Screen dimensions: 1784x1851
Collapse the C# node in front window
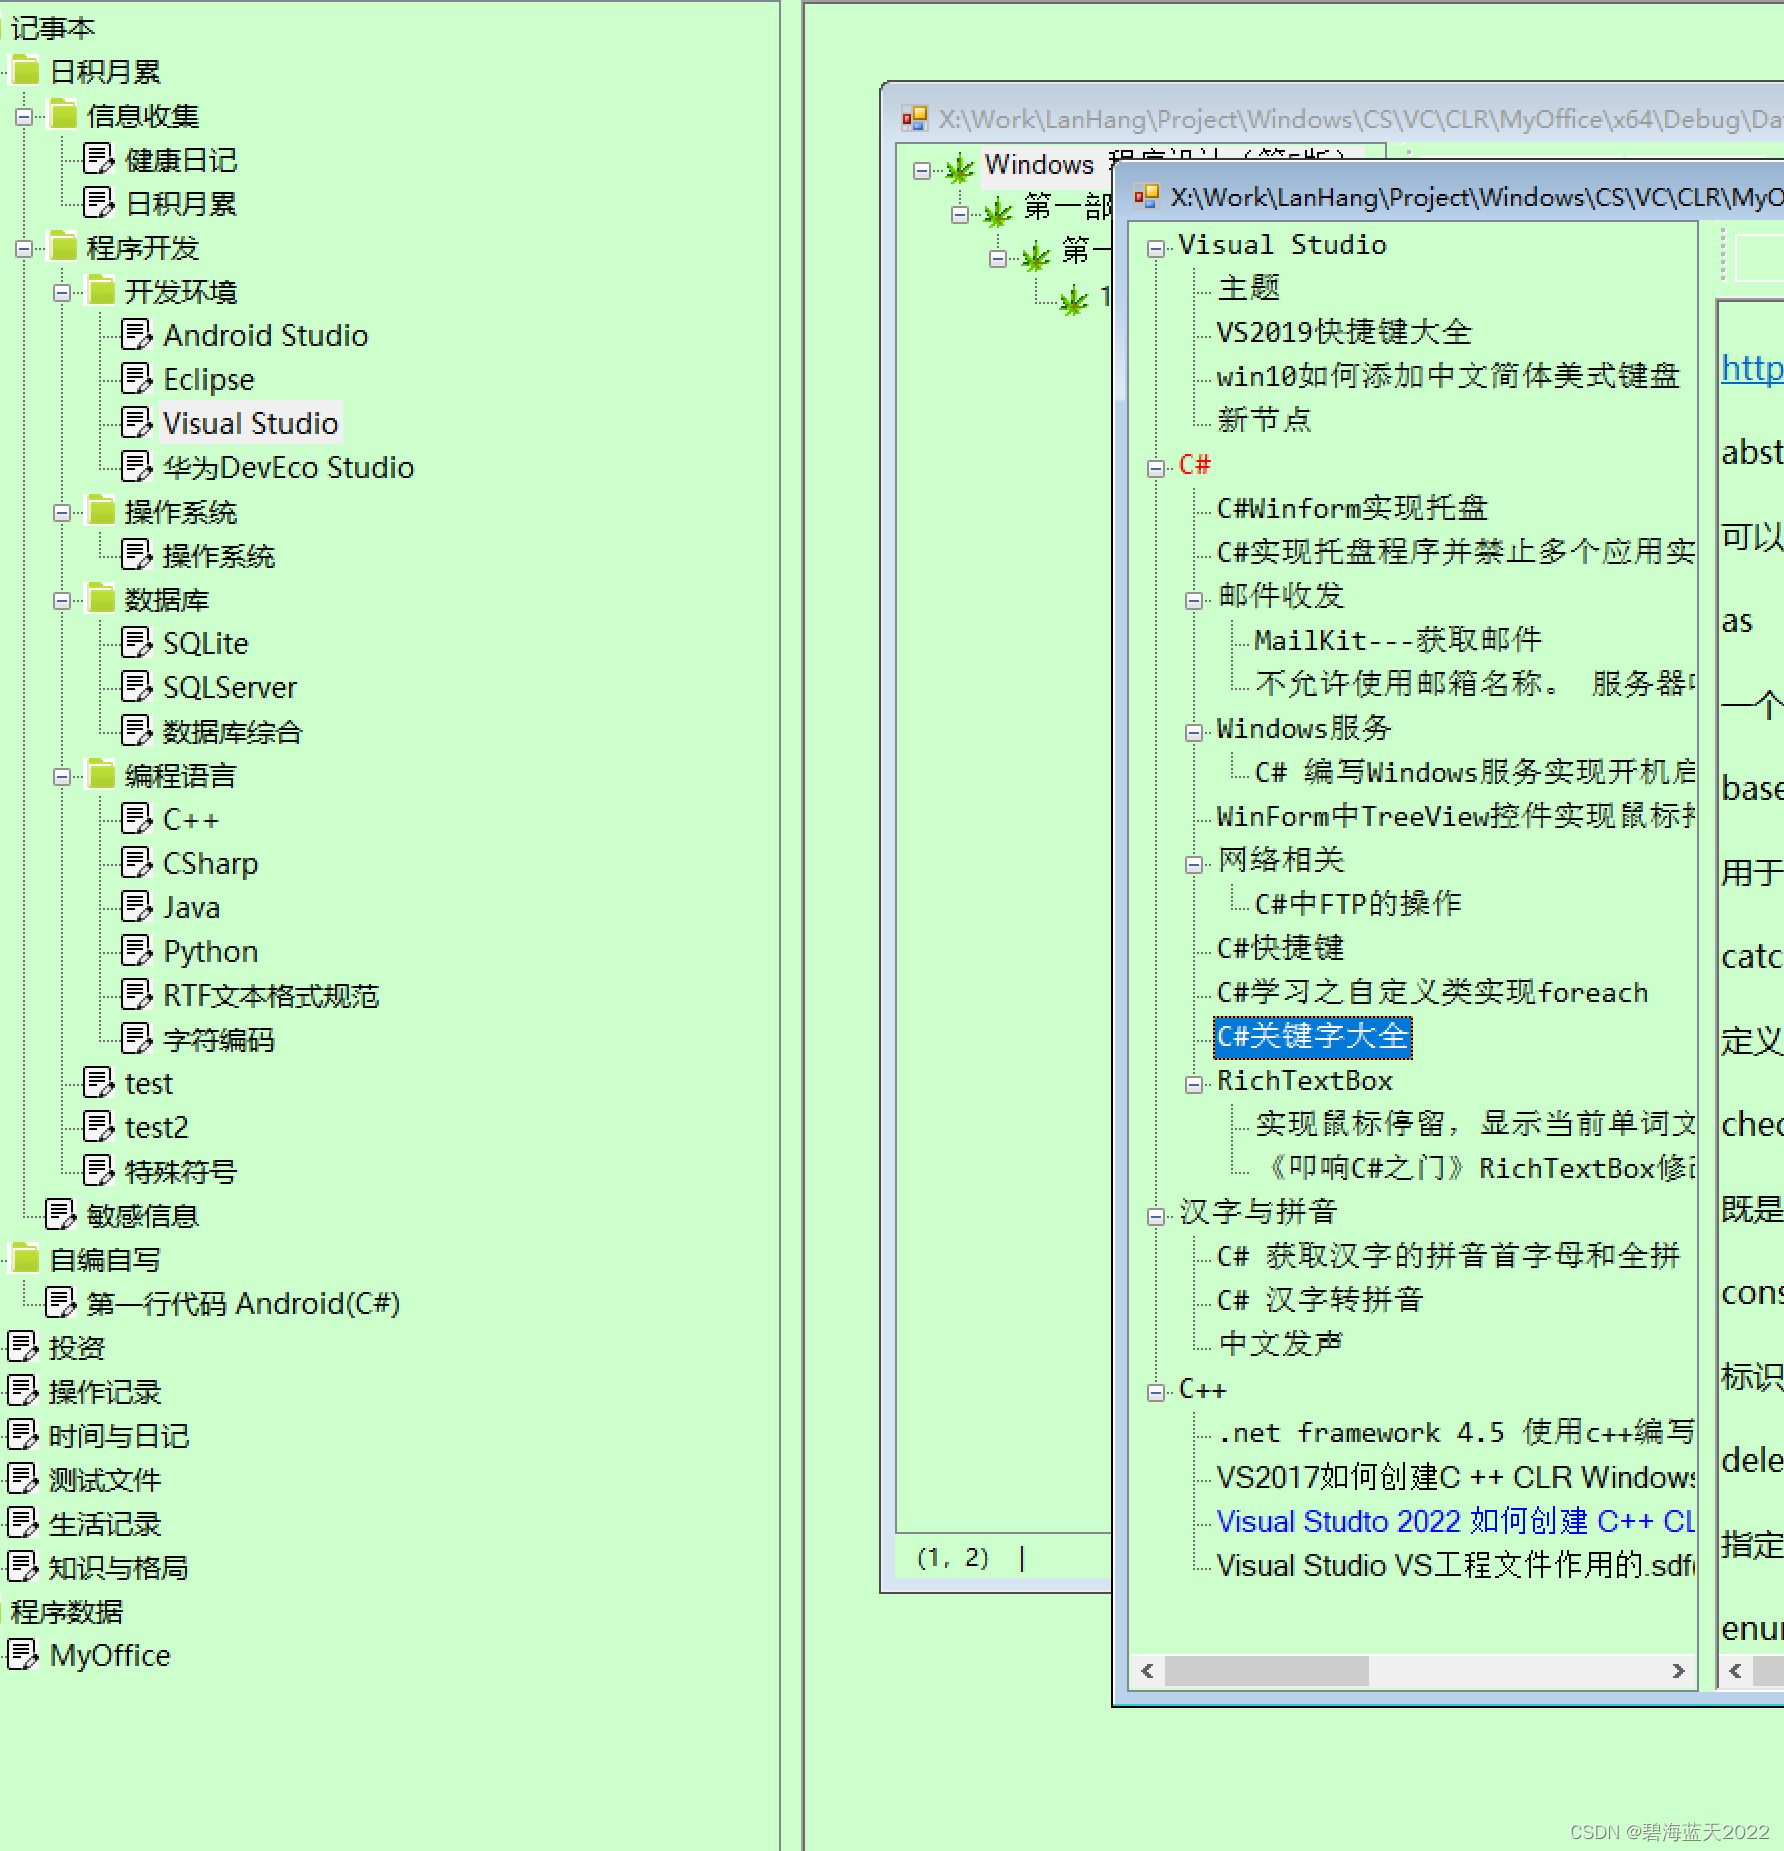pos(1156,469)
